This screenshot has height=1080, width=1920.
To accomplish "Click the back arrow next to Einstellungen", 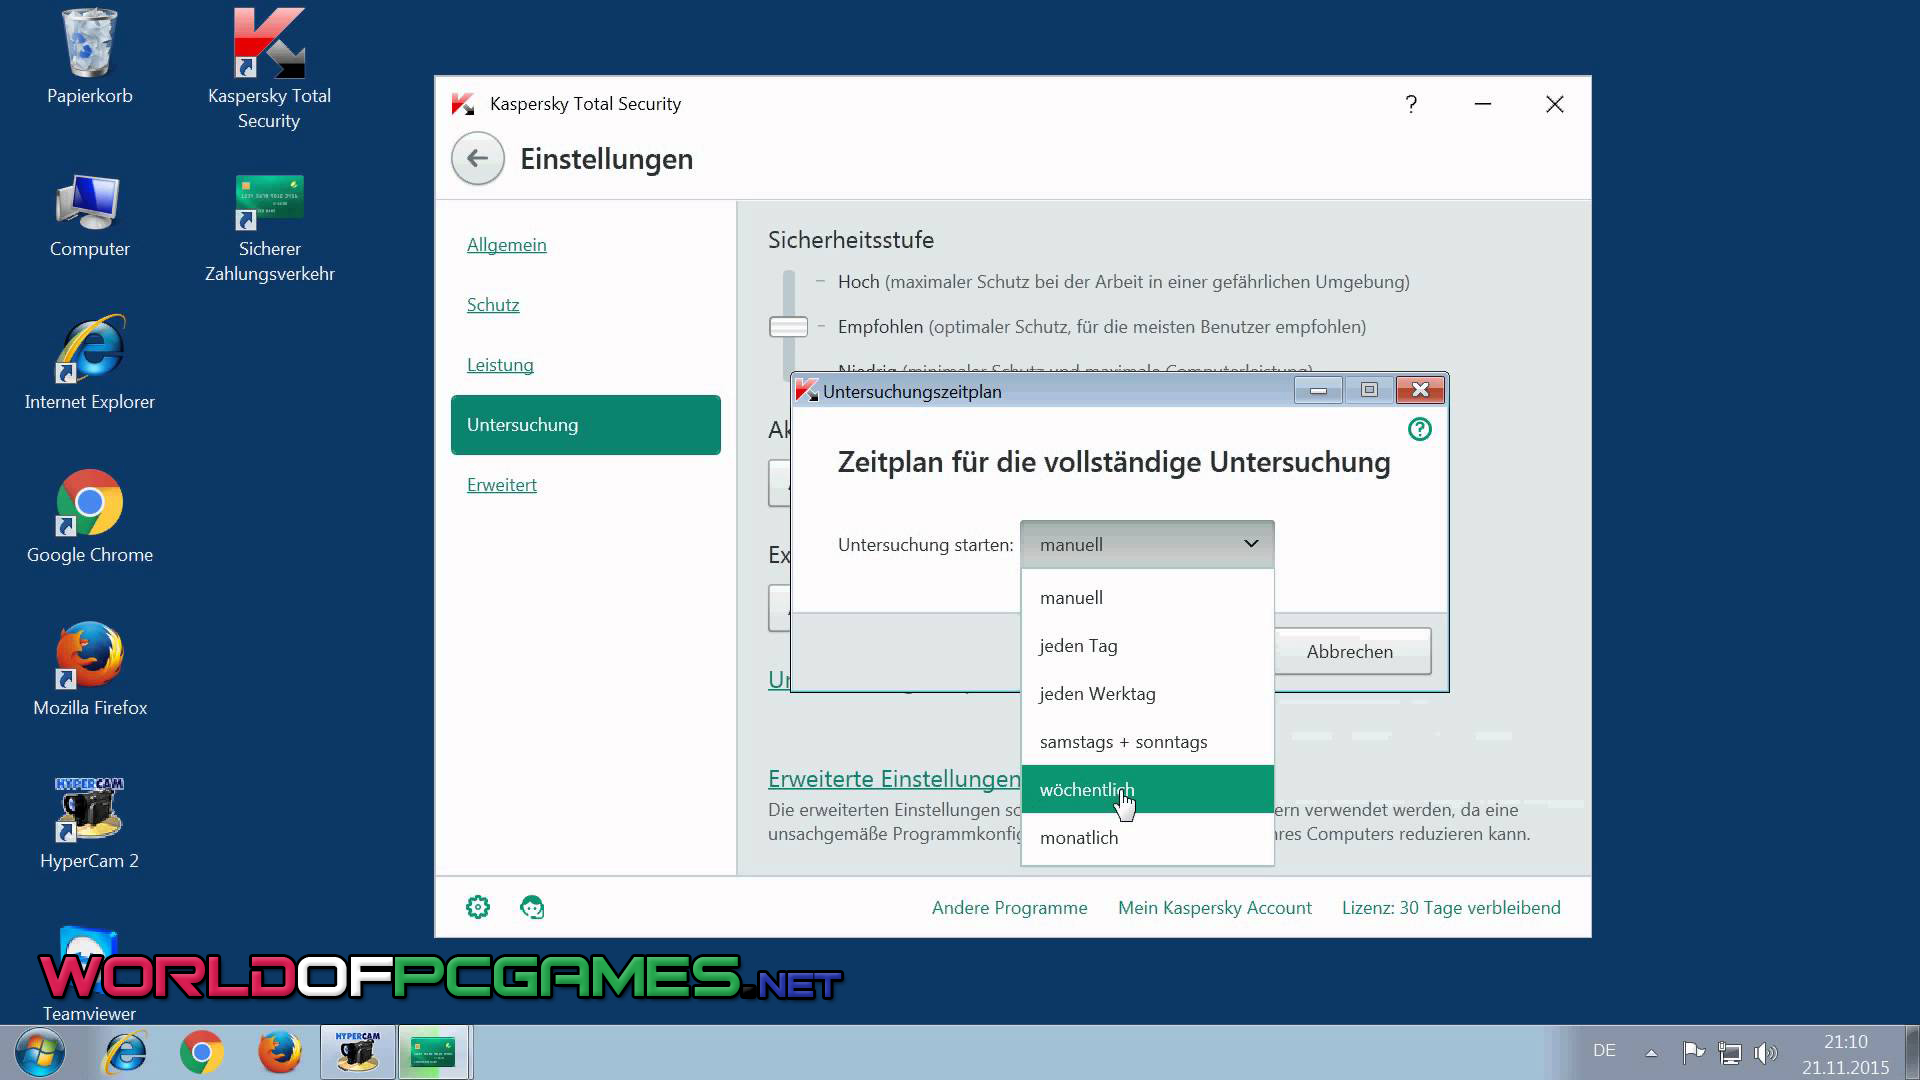I will coord(477,159).
